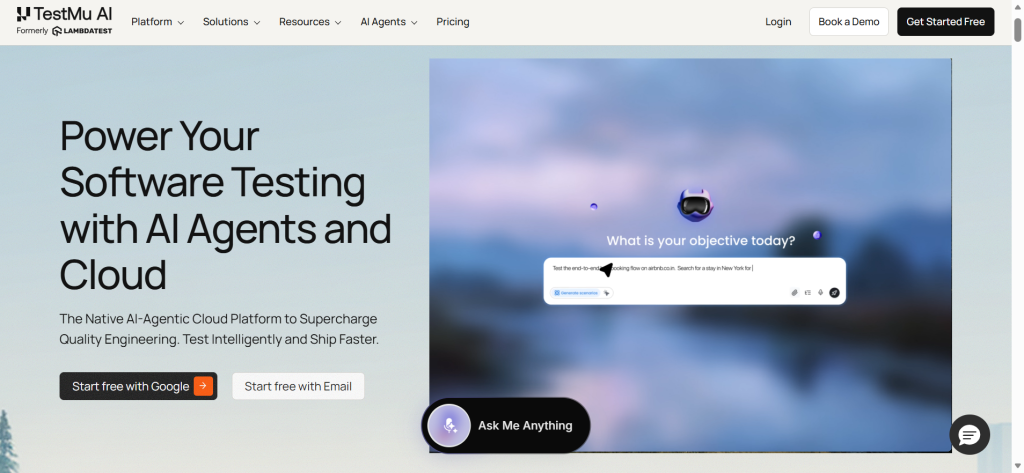This screenshot has width=1024, height=473.
Task: Click the TestMu AI logo
Action: tap(64, 14)
